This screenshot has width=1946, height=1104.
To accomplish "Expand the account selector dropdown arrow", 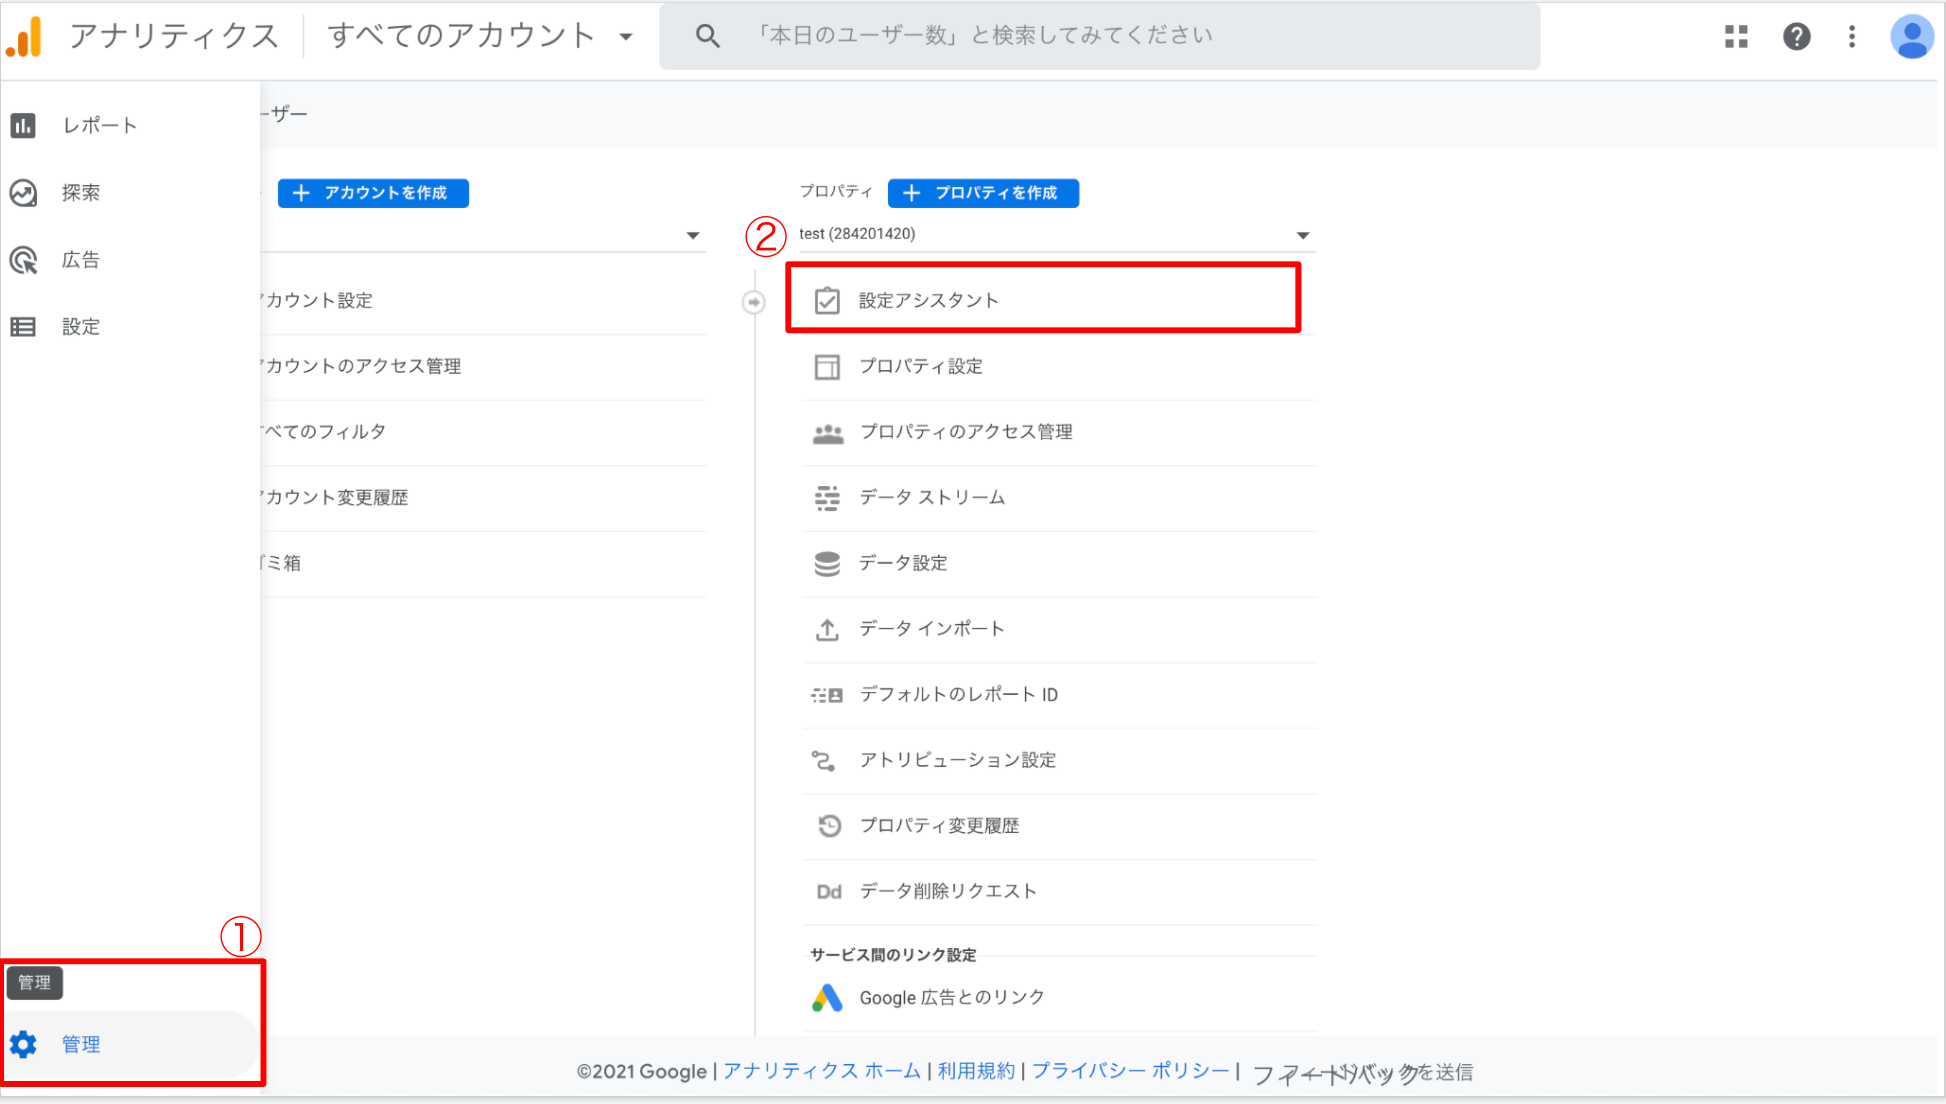I will click(692, 236).
